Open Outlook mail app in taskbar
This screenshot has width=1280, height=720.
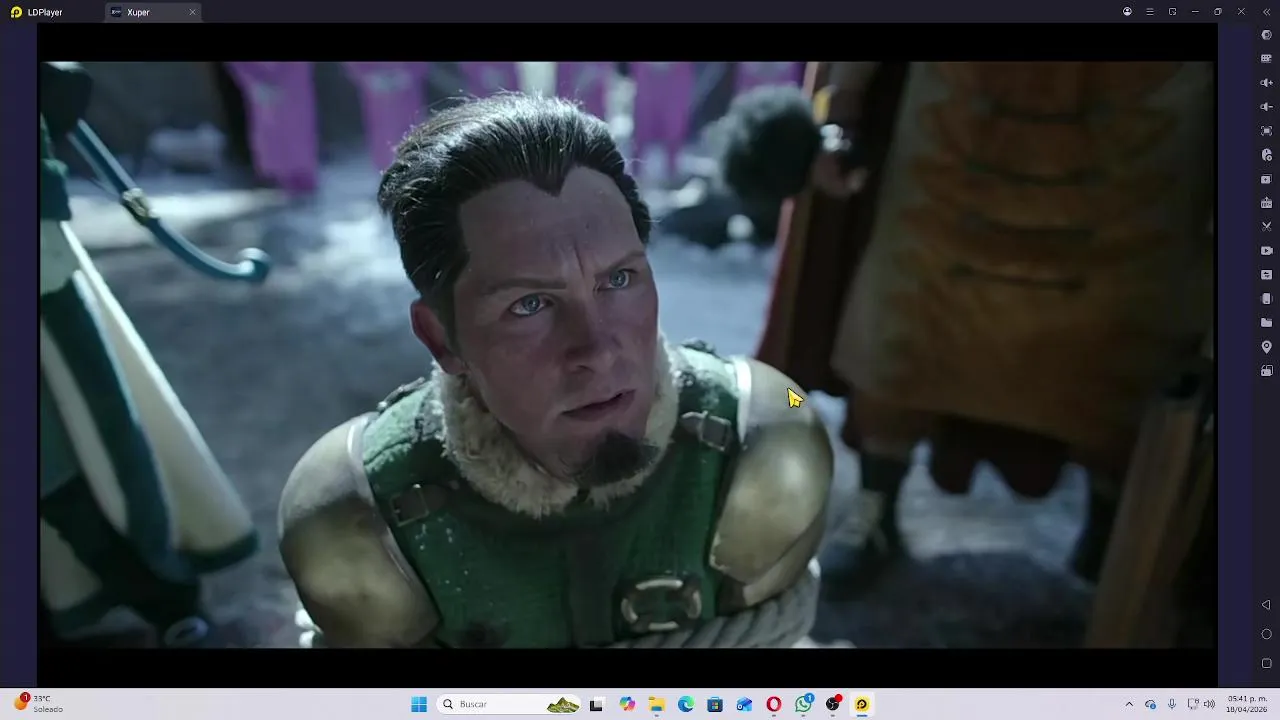pyautogui.click(x=744, y=704)
